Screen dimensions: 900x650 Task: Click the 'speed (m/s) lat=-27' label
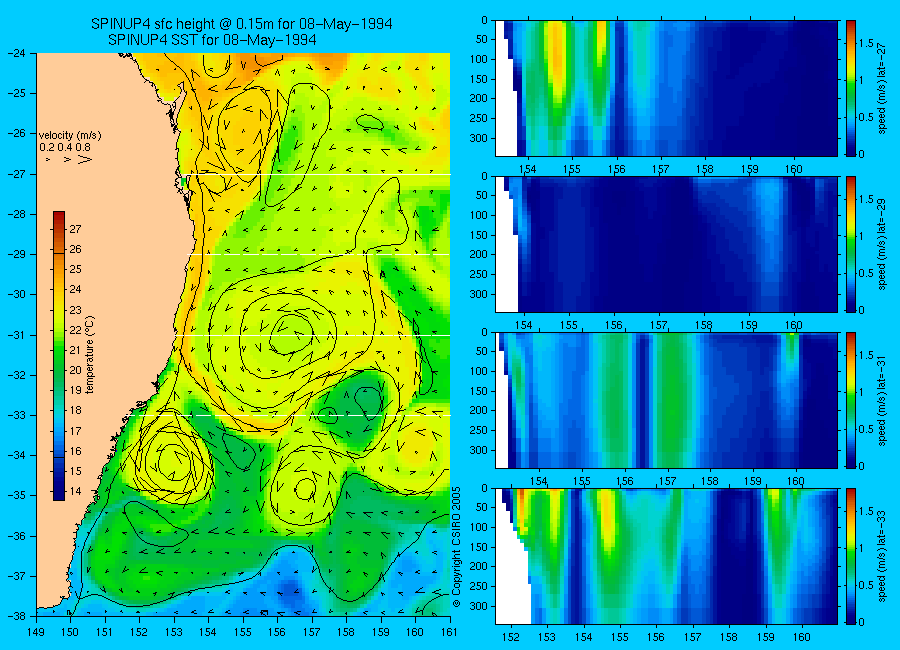(882, 88)
